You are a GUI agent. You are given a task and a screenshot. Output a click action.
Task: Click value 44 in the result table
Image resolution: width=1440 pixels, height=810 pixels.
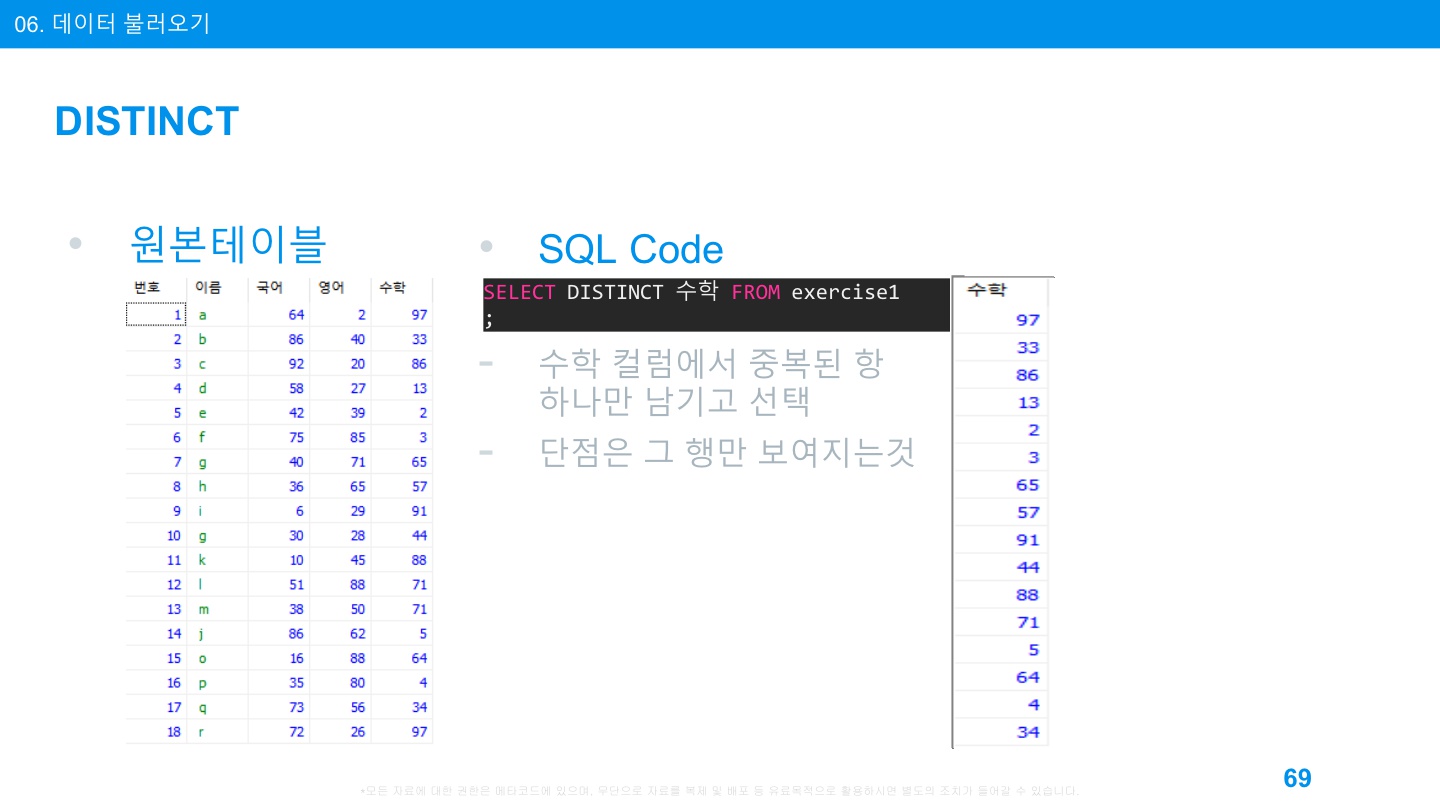pos(1028,567)
